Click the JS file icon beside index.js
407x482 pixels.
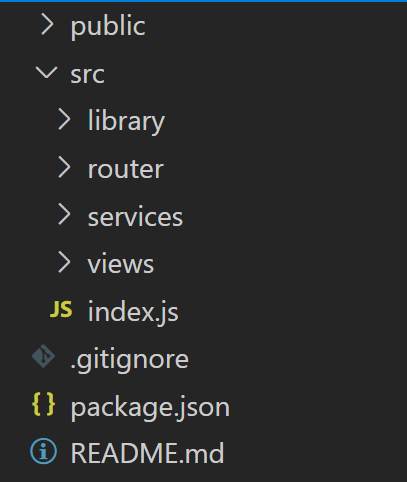[61, 309]
